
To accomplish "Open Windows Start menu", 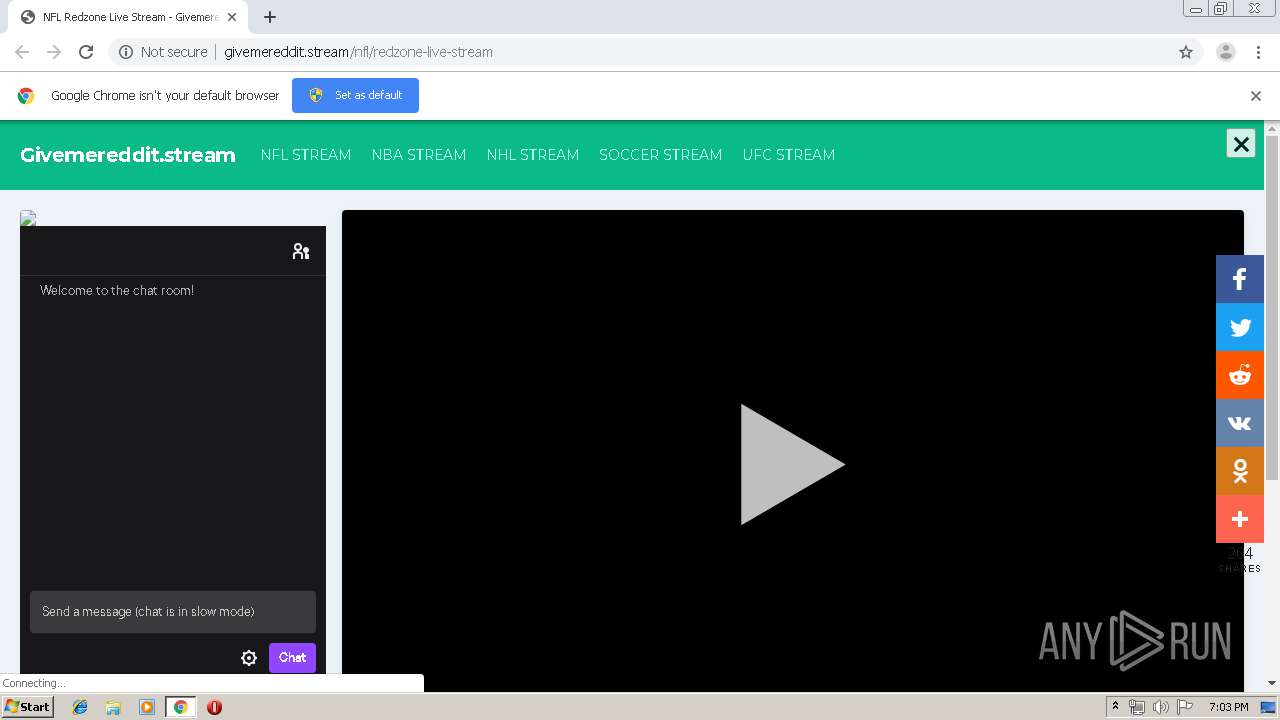I will [27, 707].
